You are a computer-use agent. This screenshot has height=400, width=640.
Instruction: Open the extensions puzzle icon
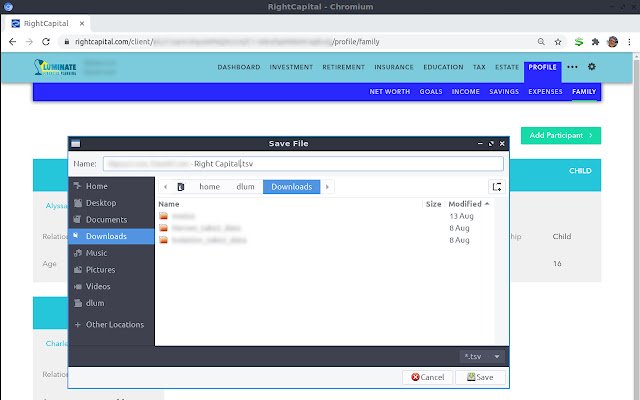596,42
